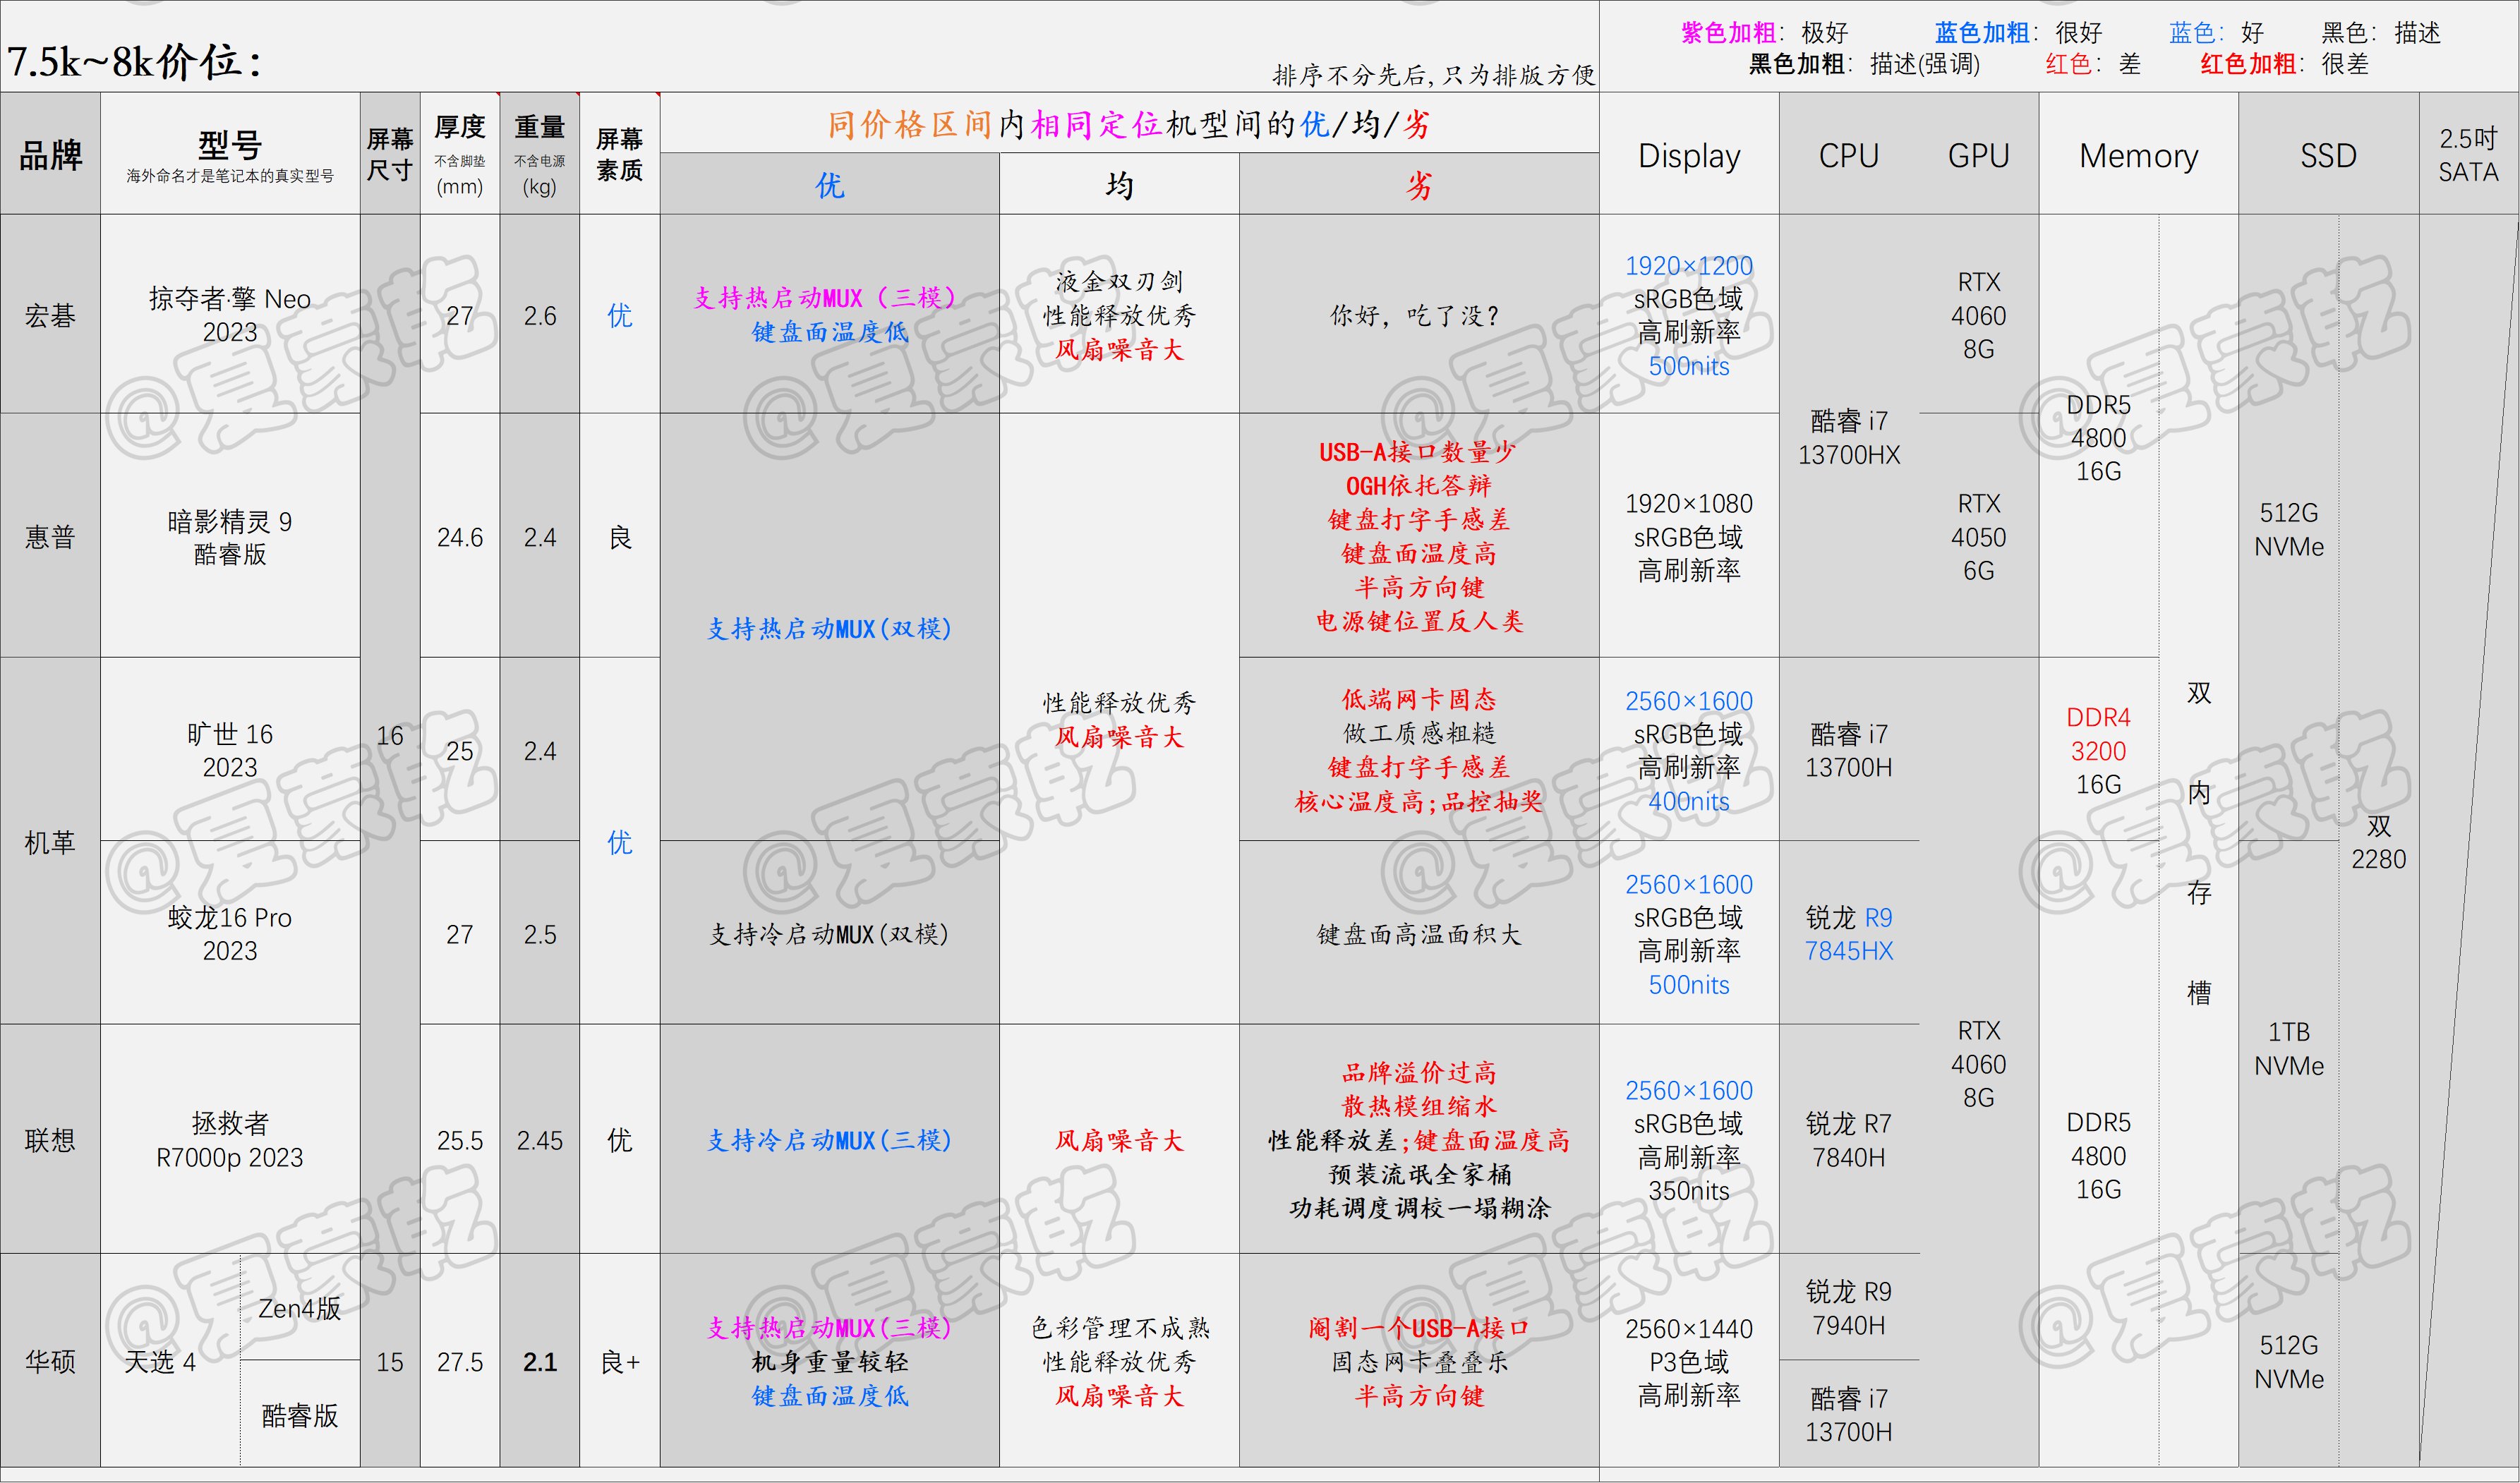Select the red text '阉割一个USB-A接口'
This screenshot has height=1483, width=2520.
(x=1419, y=1328)
